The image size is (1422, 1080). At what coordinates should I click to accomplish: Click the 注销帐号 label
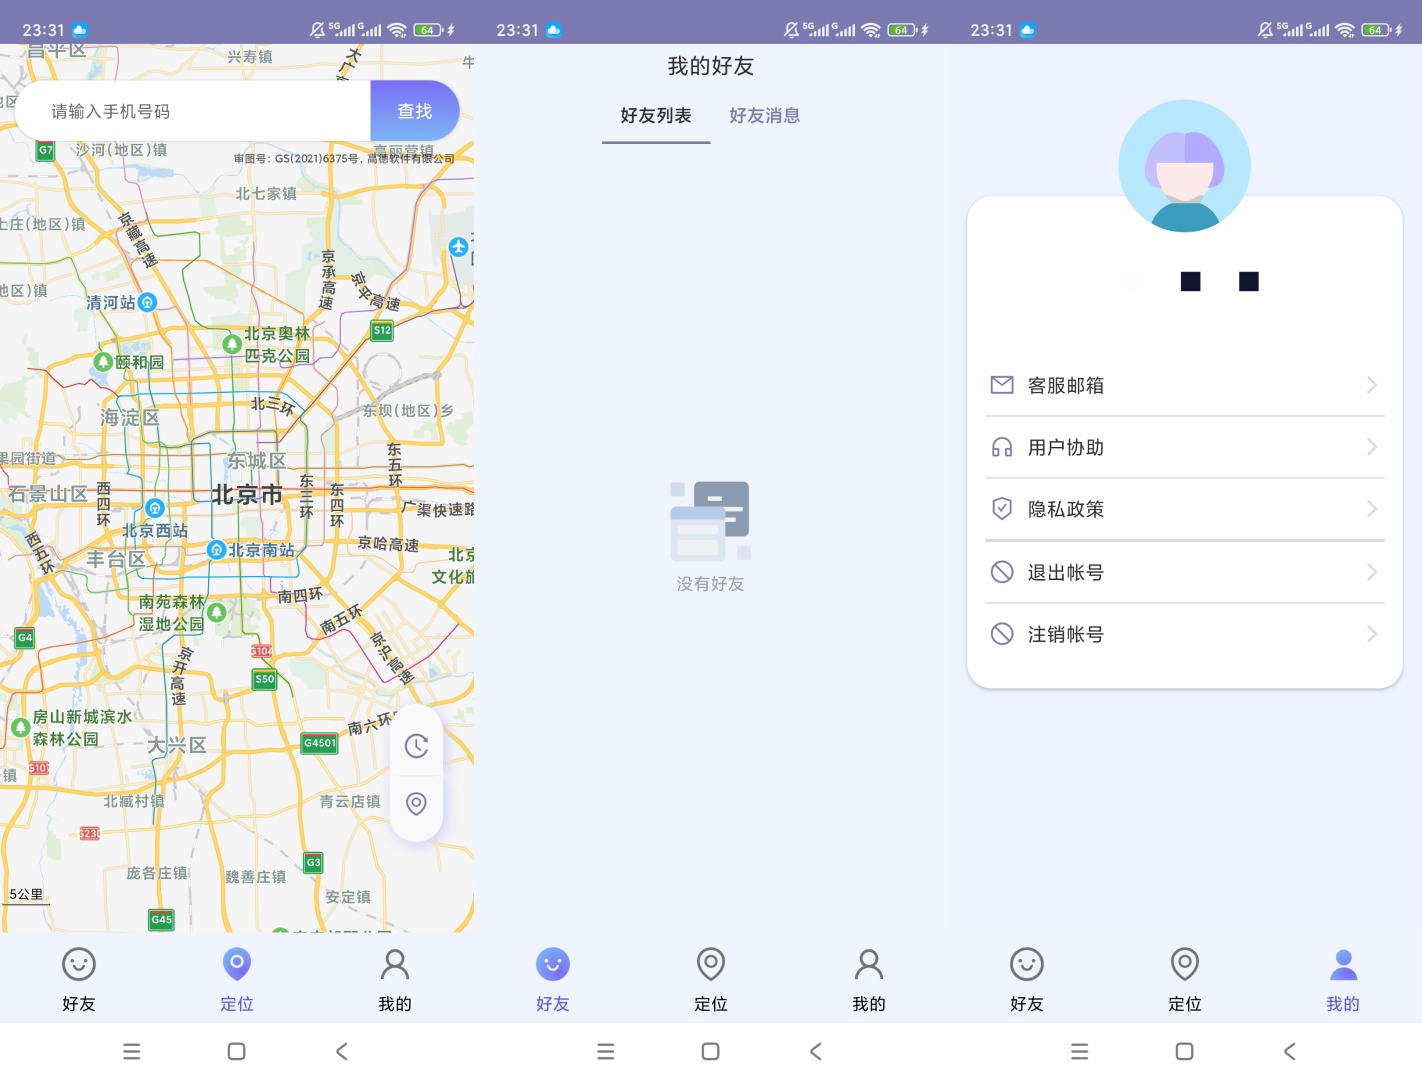coord(1066,634)
